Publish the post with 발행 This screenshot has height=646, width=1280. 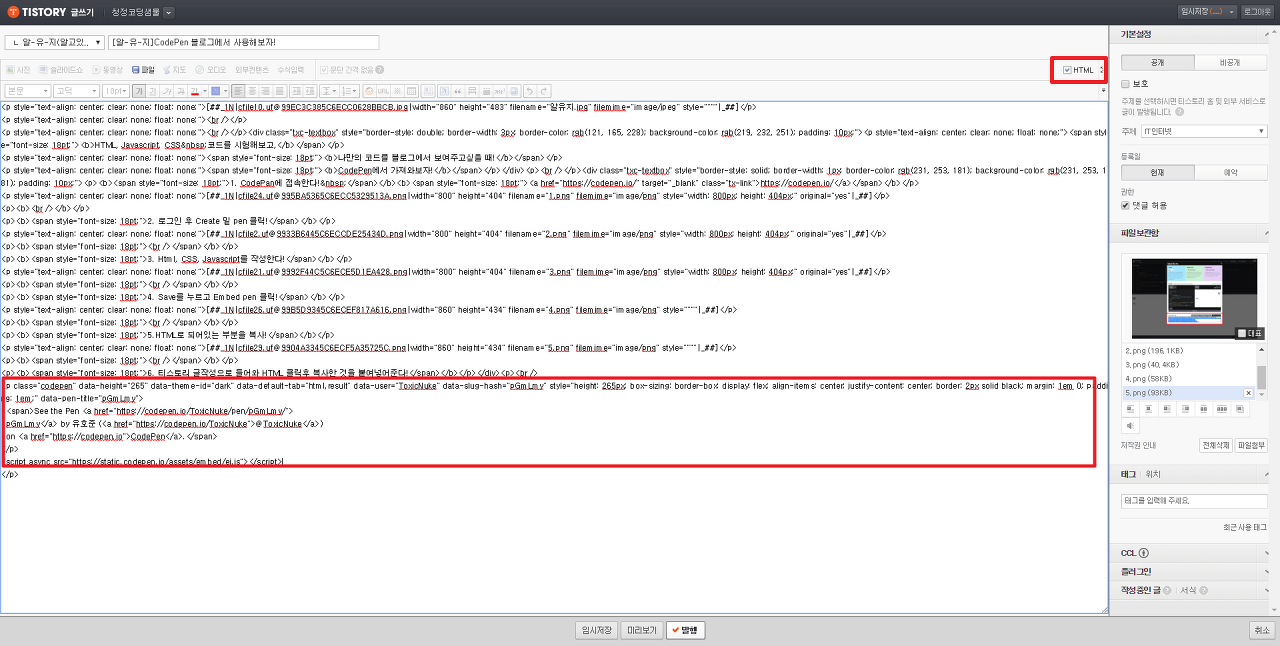[x=685, y=630]
